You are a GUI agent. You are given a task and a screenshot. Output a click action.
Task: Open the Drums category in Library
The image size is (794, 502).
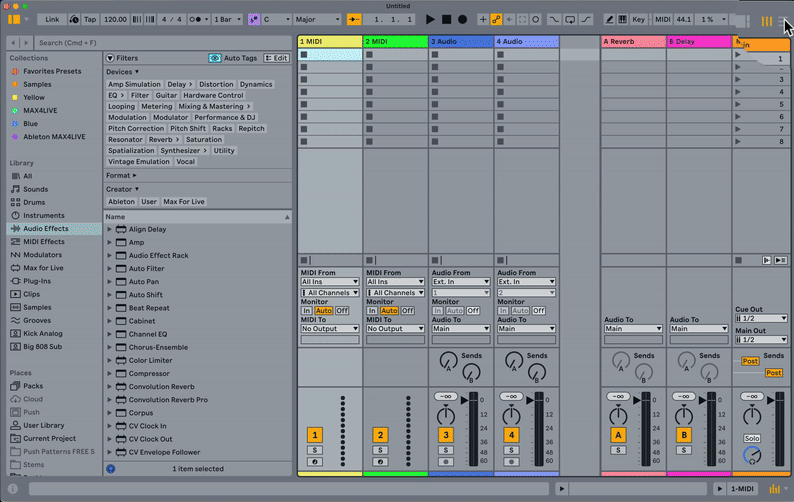pos(35,202)
